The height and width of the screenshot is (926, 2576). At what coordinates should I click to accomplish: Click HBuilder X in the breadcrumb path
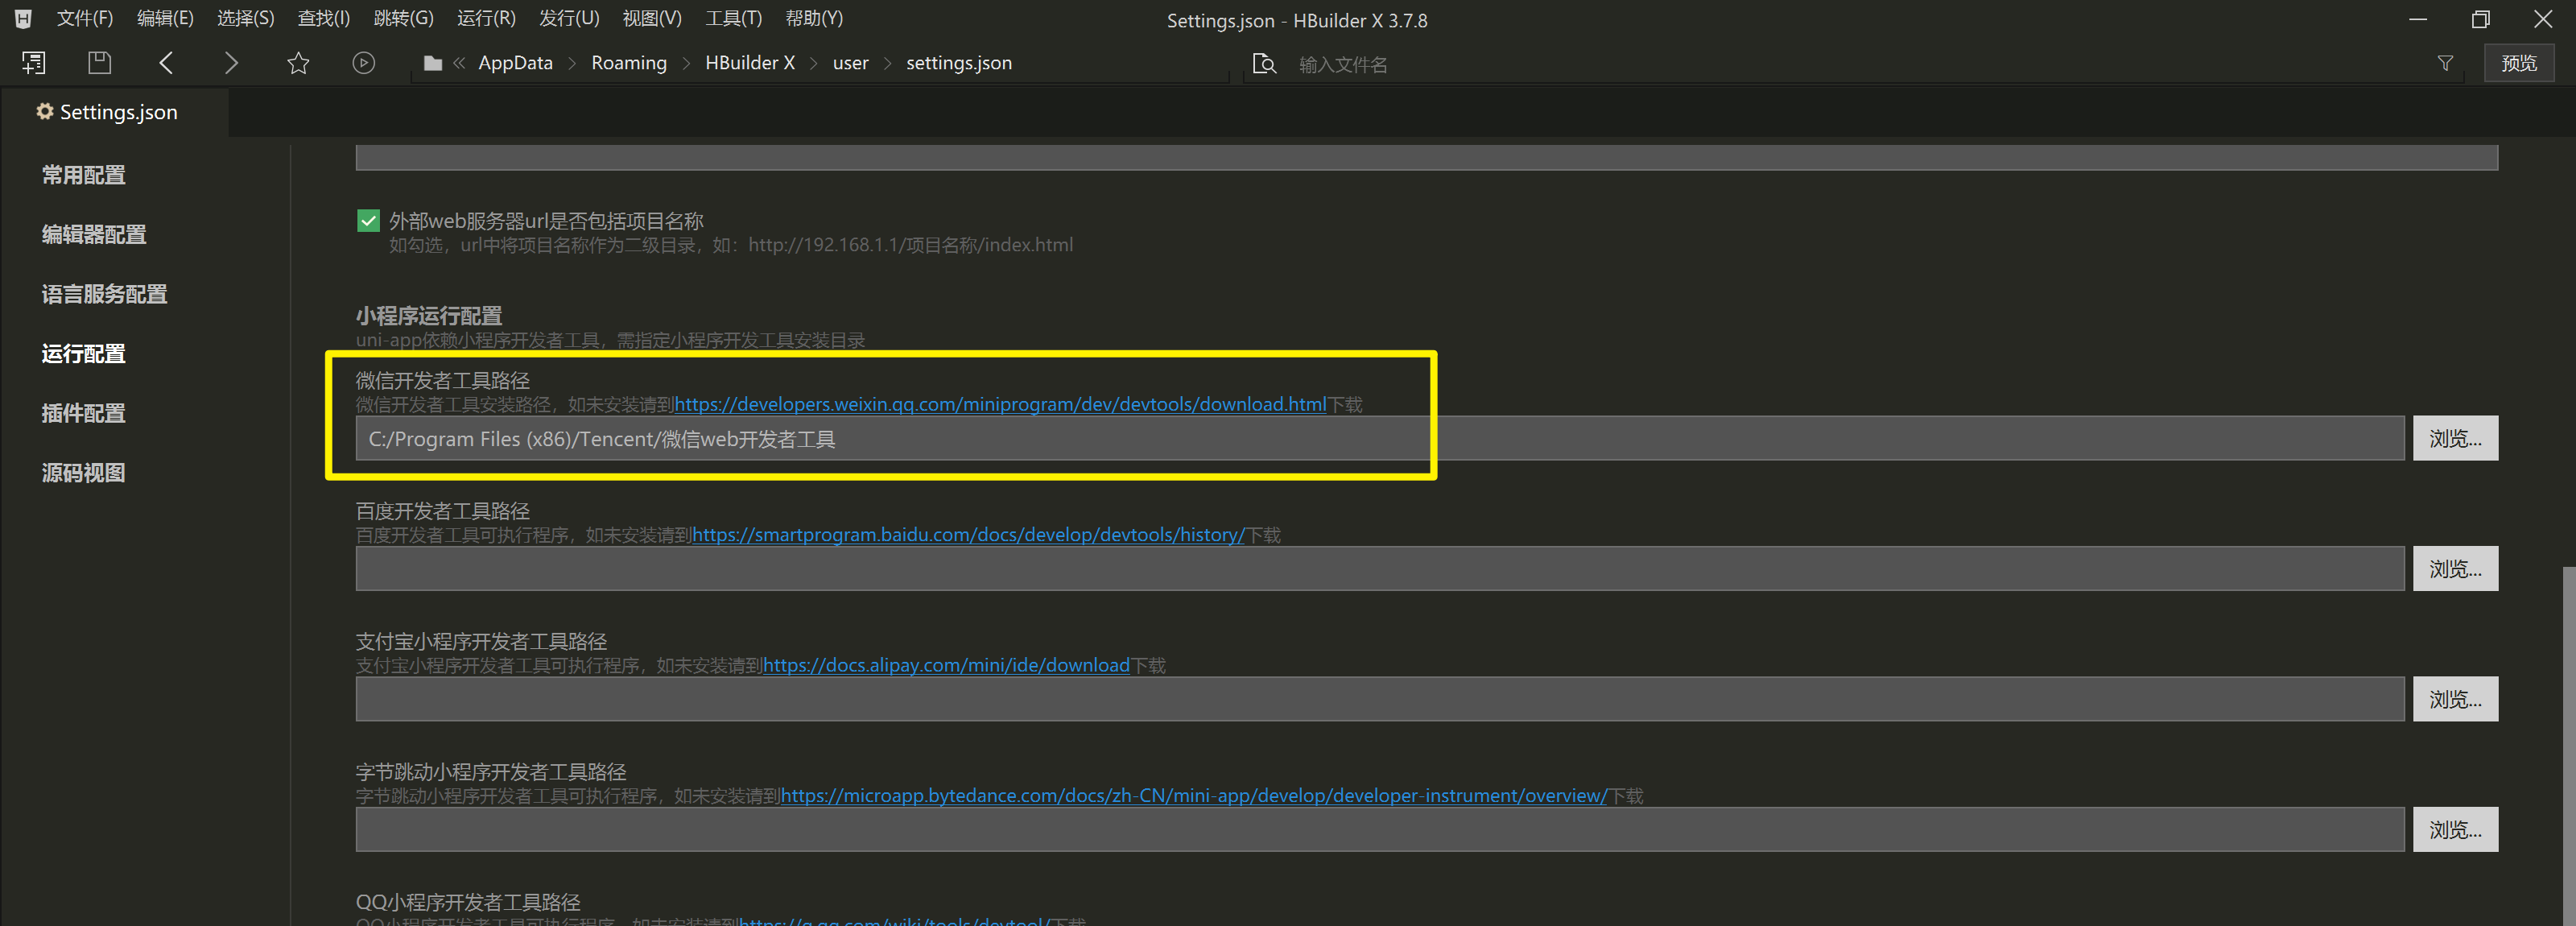(750, 63)
